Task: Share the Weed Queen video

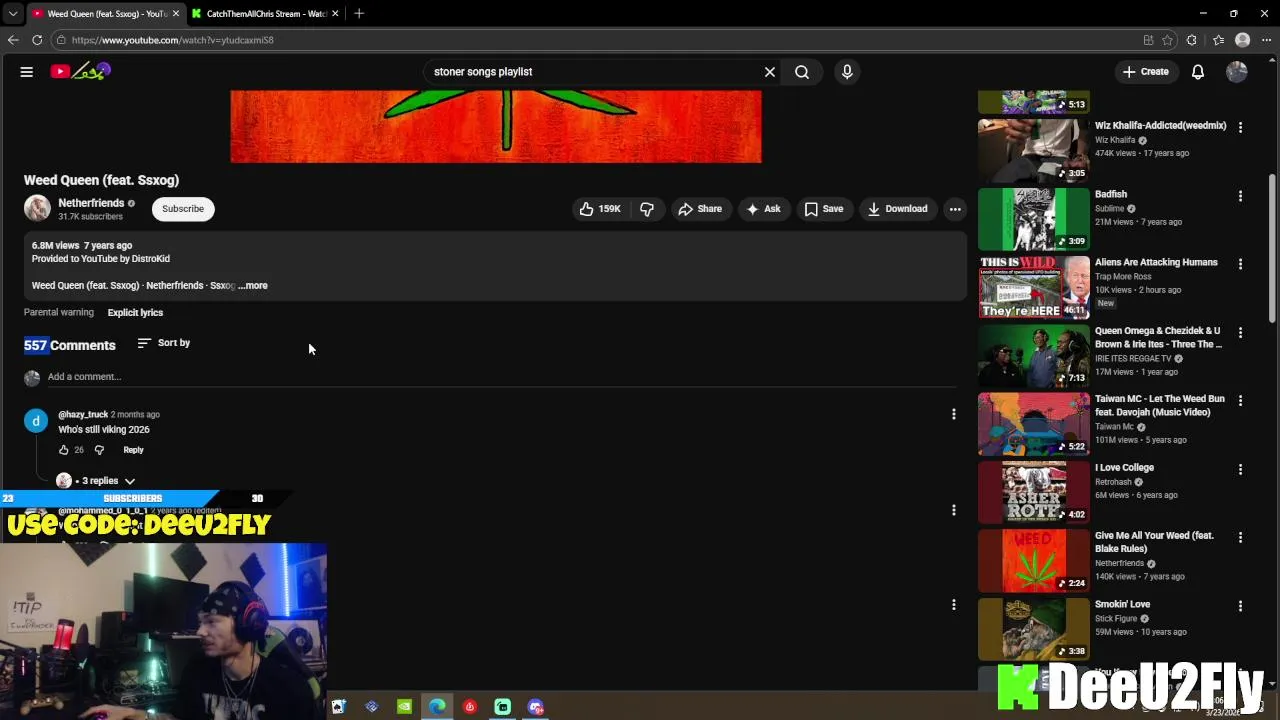Action: click(700, 209)
